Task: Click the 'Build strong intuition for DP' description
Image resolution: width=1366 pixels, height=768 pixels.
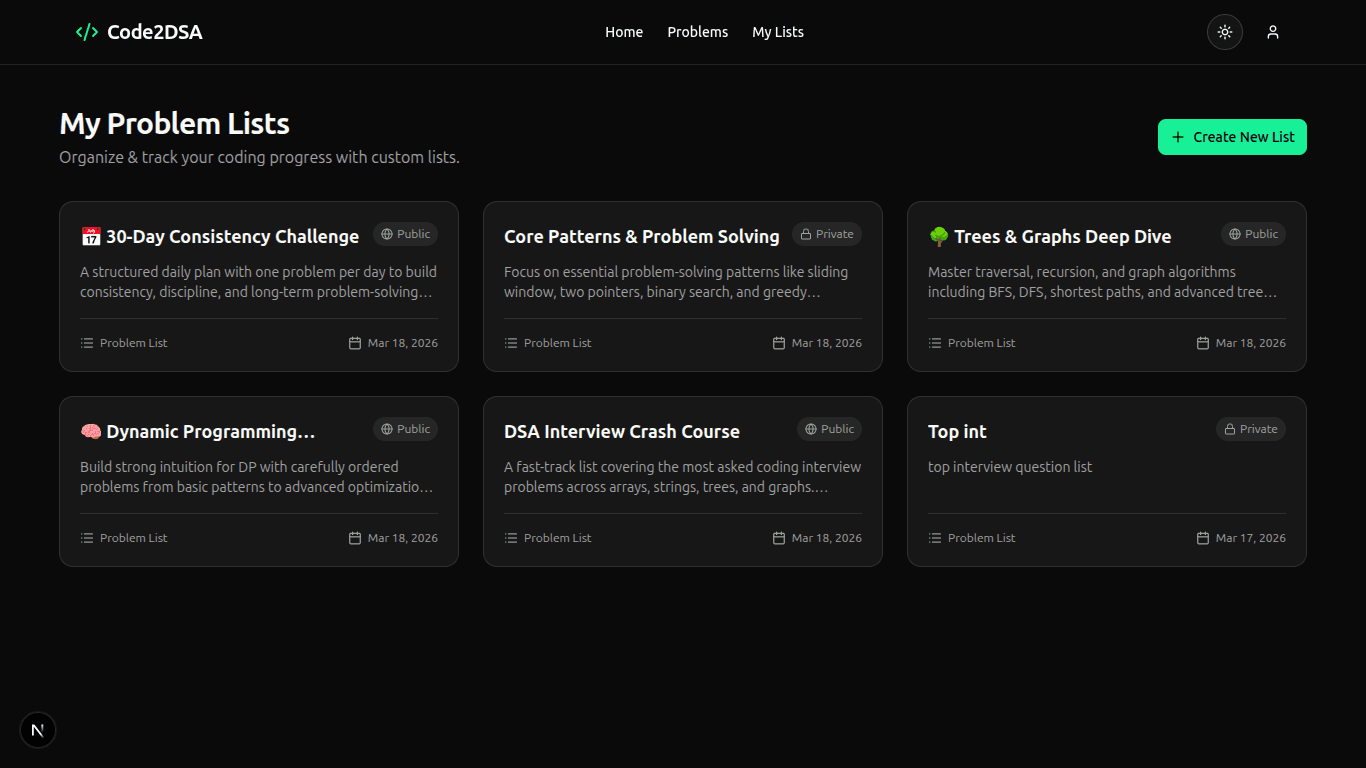Action: pyautogui.click(x=257, y=477)
